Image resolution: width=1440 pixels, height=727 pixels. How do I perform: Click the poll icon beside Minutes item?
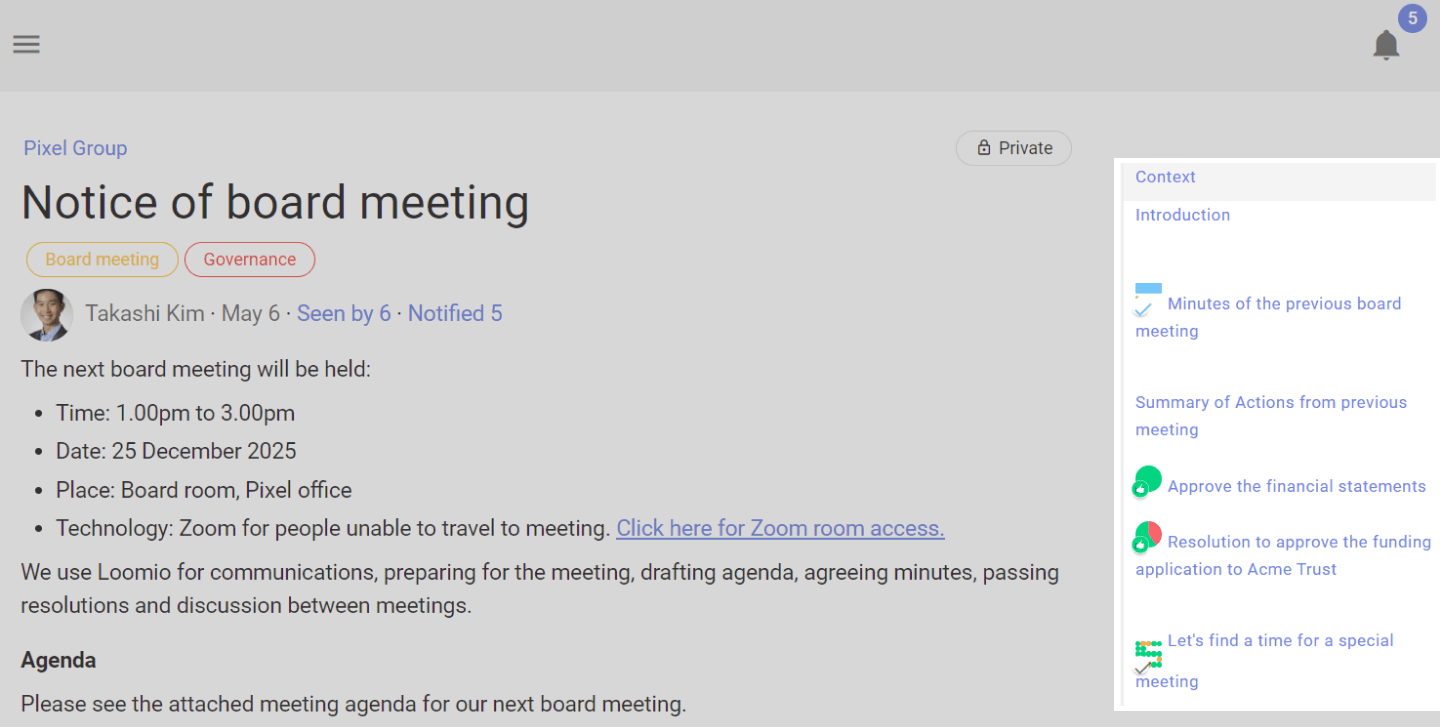point(1147,300)
